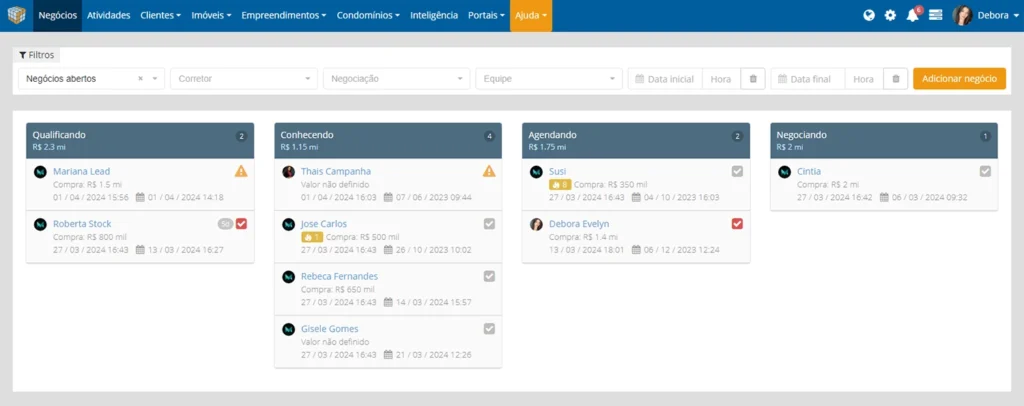
Task: Click the Data final field
Action: [808, 79]
